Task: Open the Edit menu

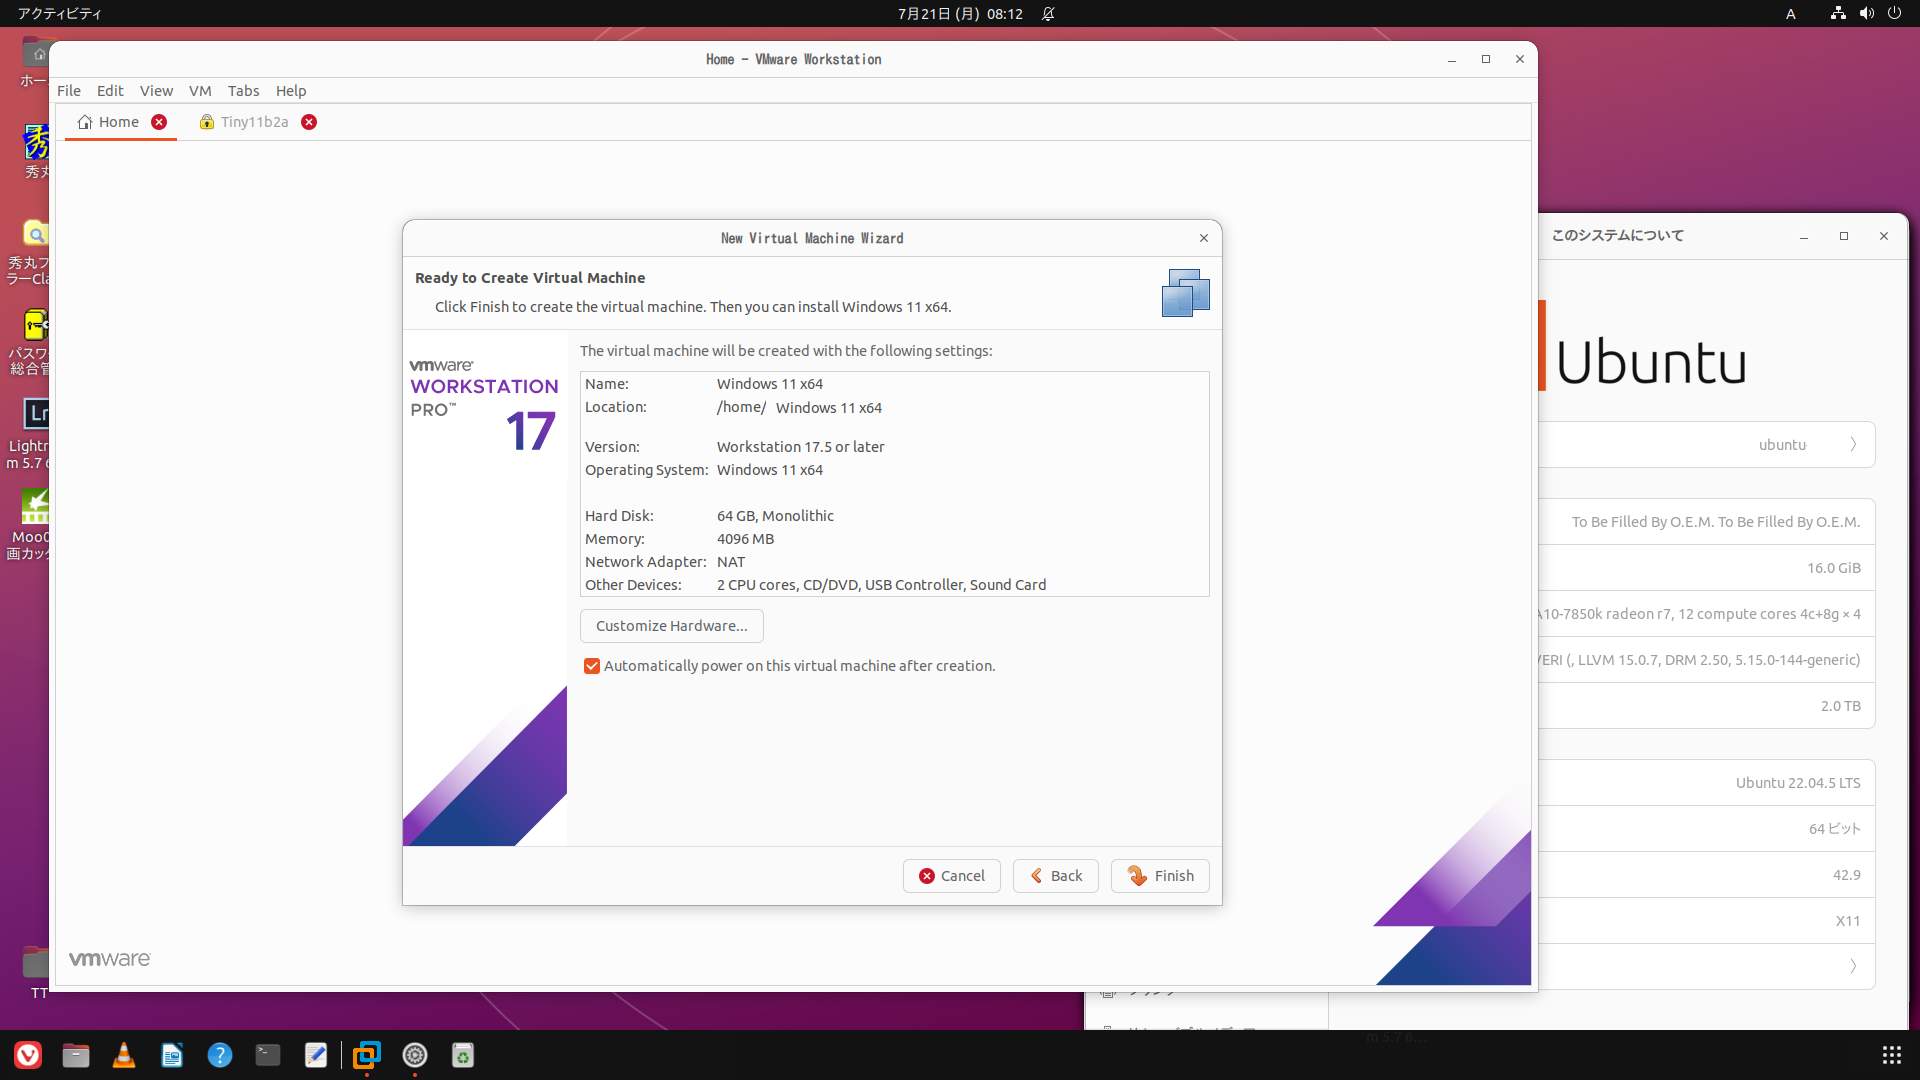Action: pyautogui.click(x=110, y=90)
